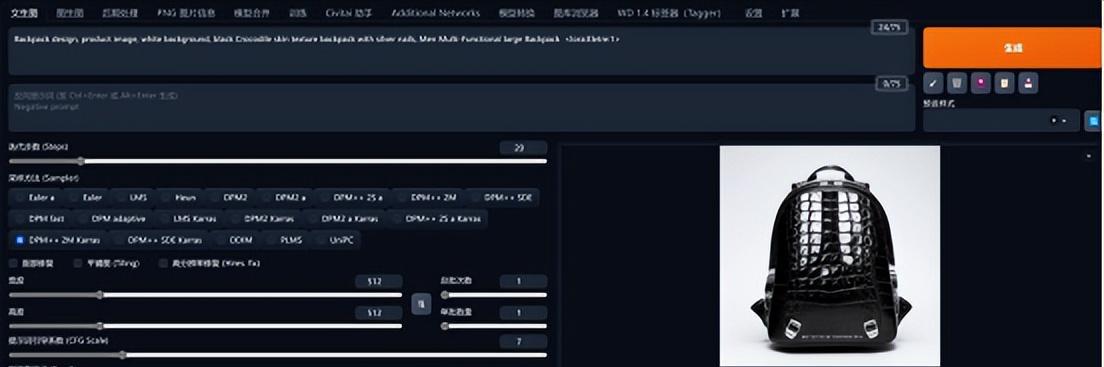1104x367 pixels.
Task: Click the clipboard icon to apply selected style
Action: coord(1004,83)
